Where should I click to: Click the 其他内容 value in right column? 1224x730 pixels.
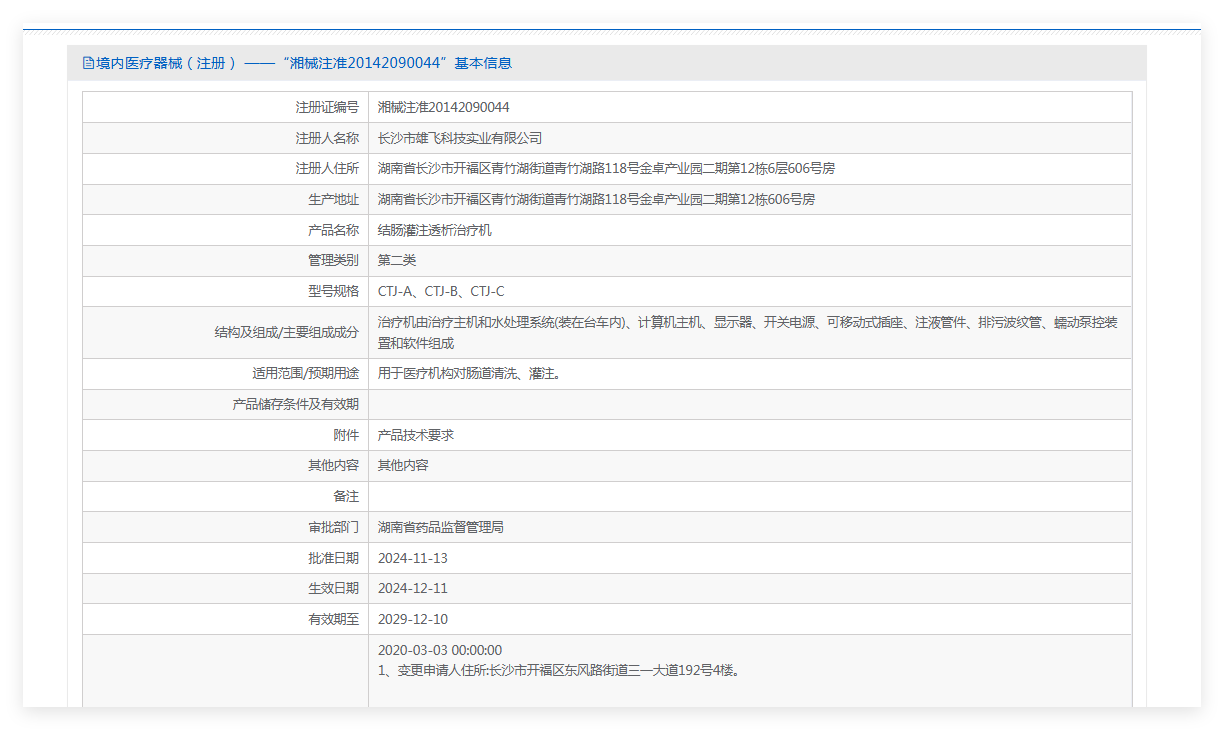(x=403, y=466)
